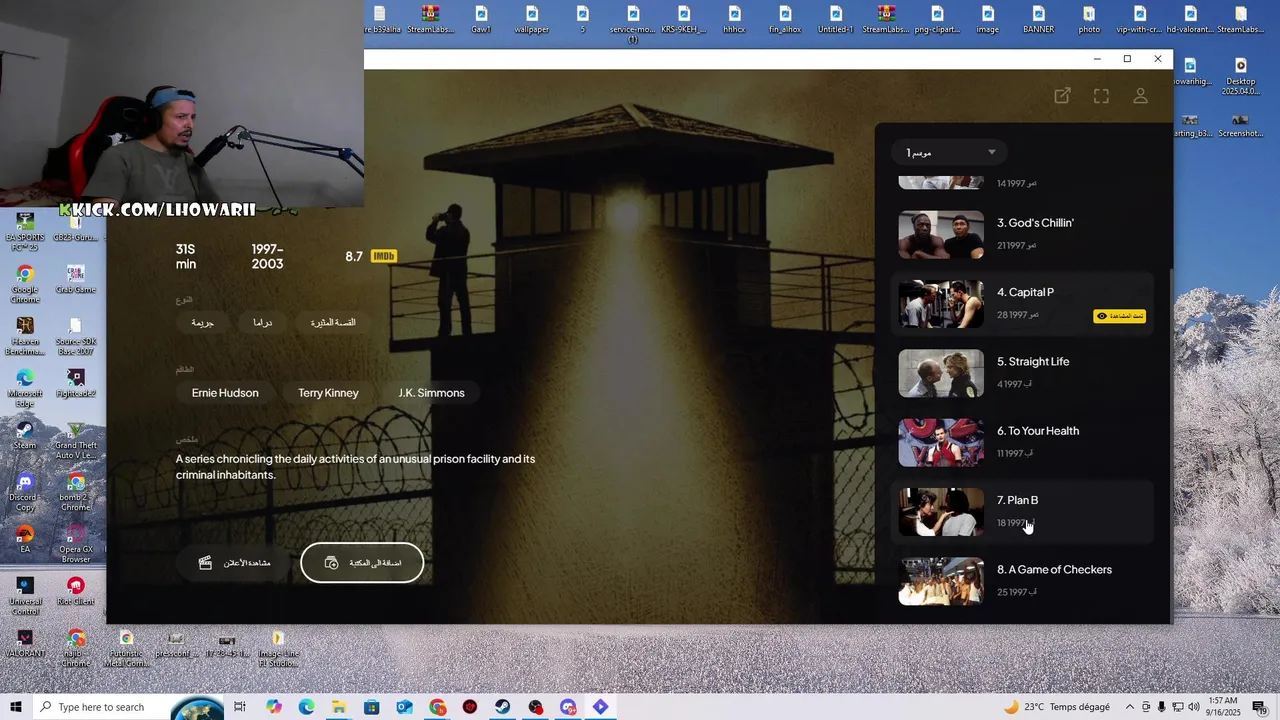The width and height of the screenshot is (1280, 720).
Task: Open Opera GX Browser desktop shortcut
Action: pos(76,544)
